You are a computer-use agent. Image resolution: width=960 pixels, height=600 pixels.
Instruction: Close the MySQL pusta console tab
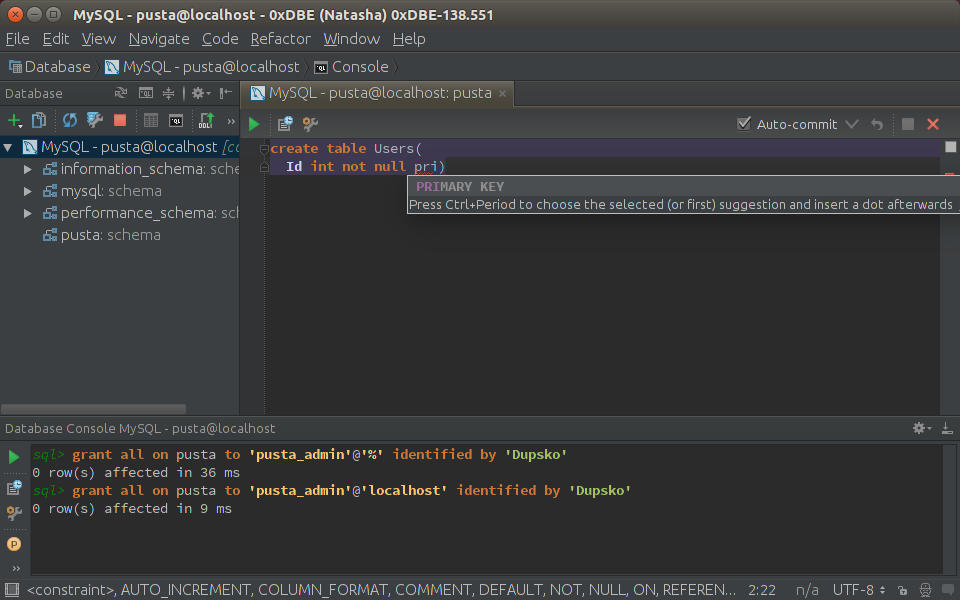point(503,93)
